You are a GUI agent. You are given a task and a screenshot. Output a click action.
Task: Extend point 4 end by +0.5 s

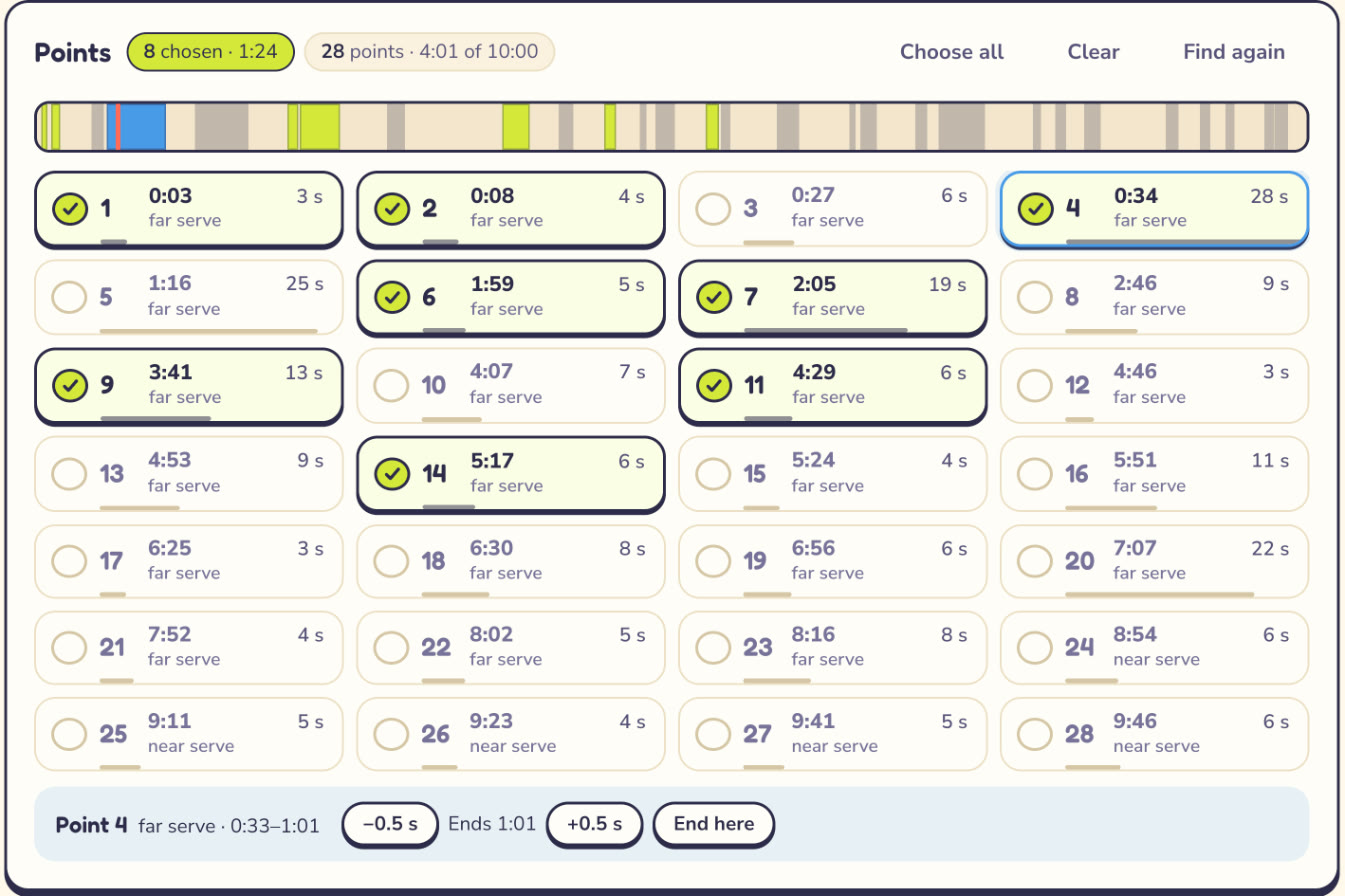pyautogui.click(x=595, y=825)
